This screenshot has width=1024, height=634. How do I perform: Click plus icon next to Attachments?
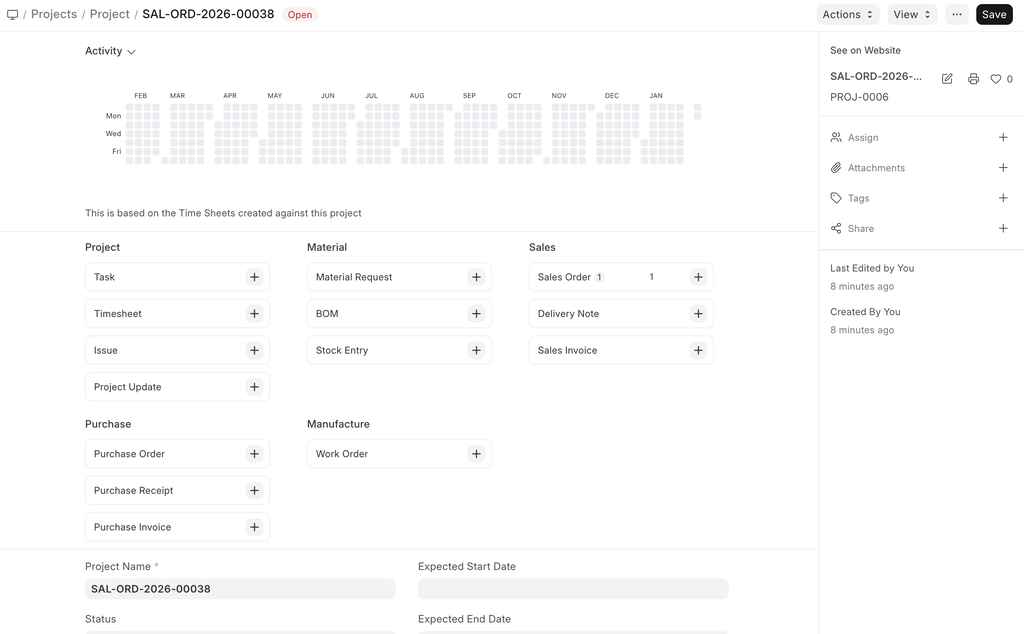pyautogui.click(x=1003, y=168)
